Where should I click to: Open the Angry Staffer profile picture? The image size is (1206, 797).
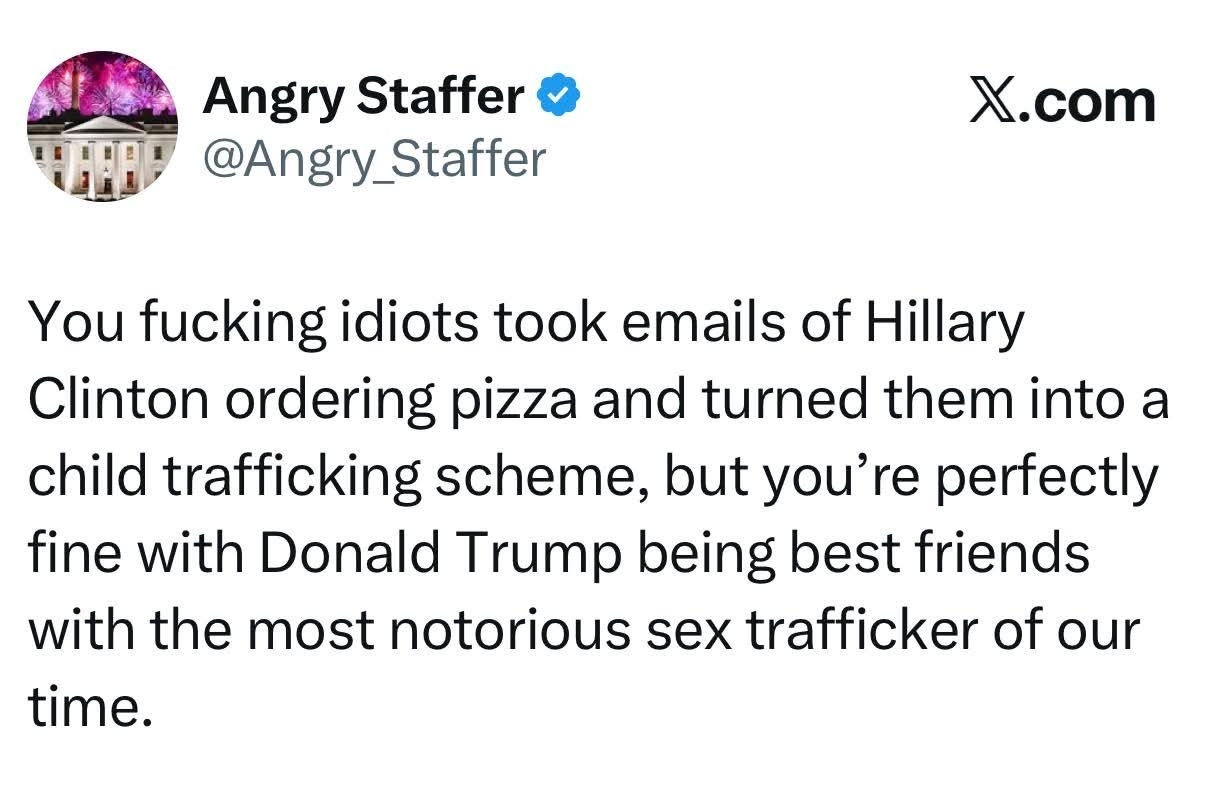(x=103, y=127)
